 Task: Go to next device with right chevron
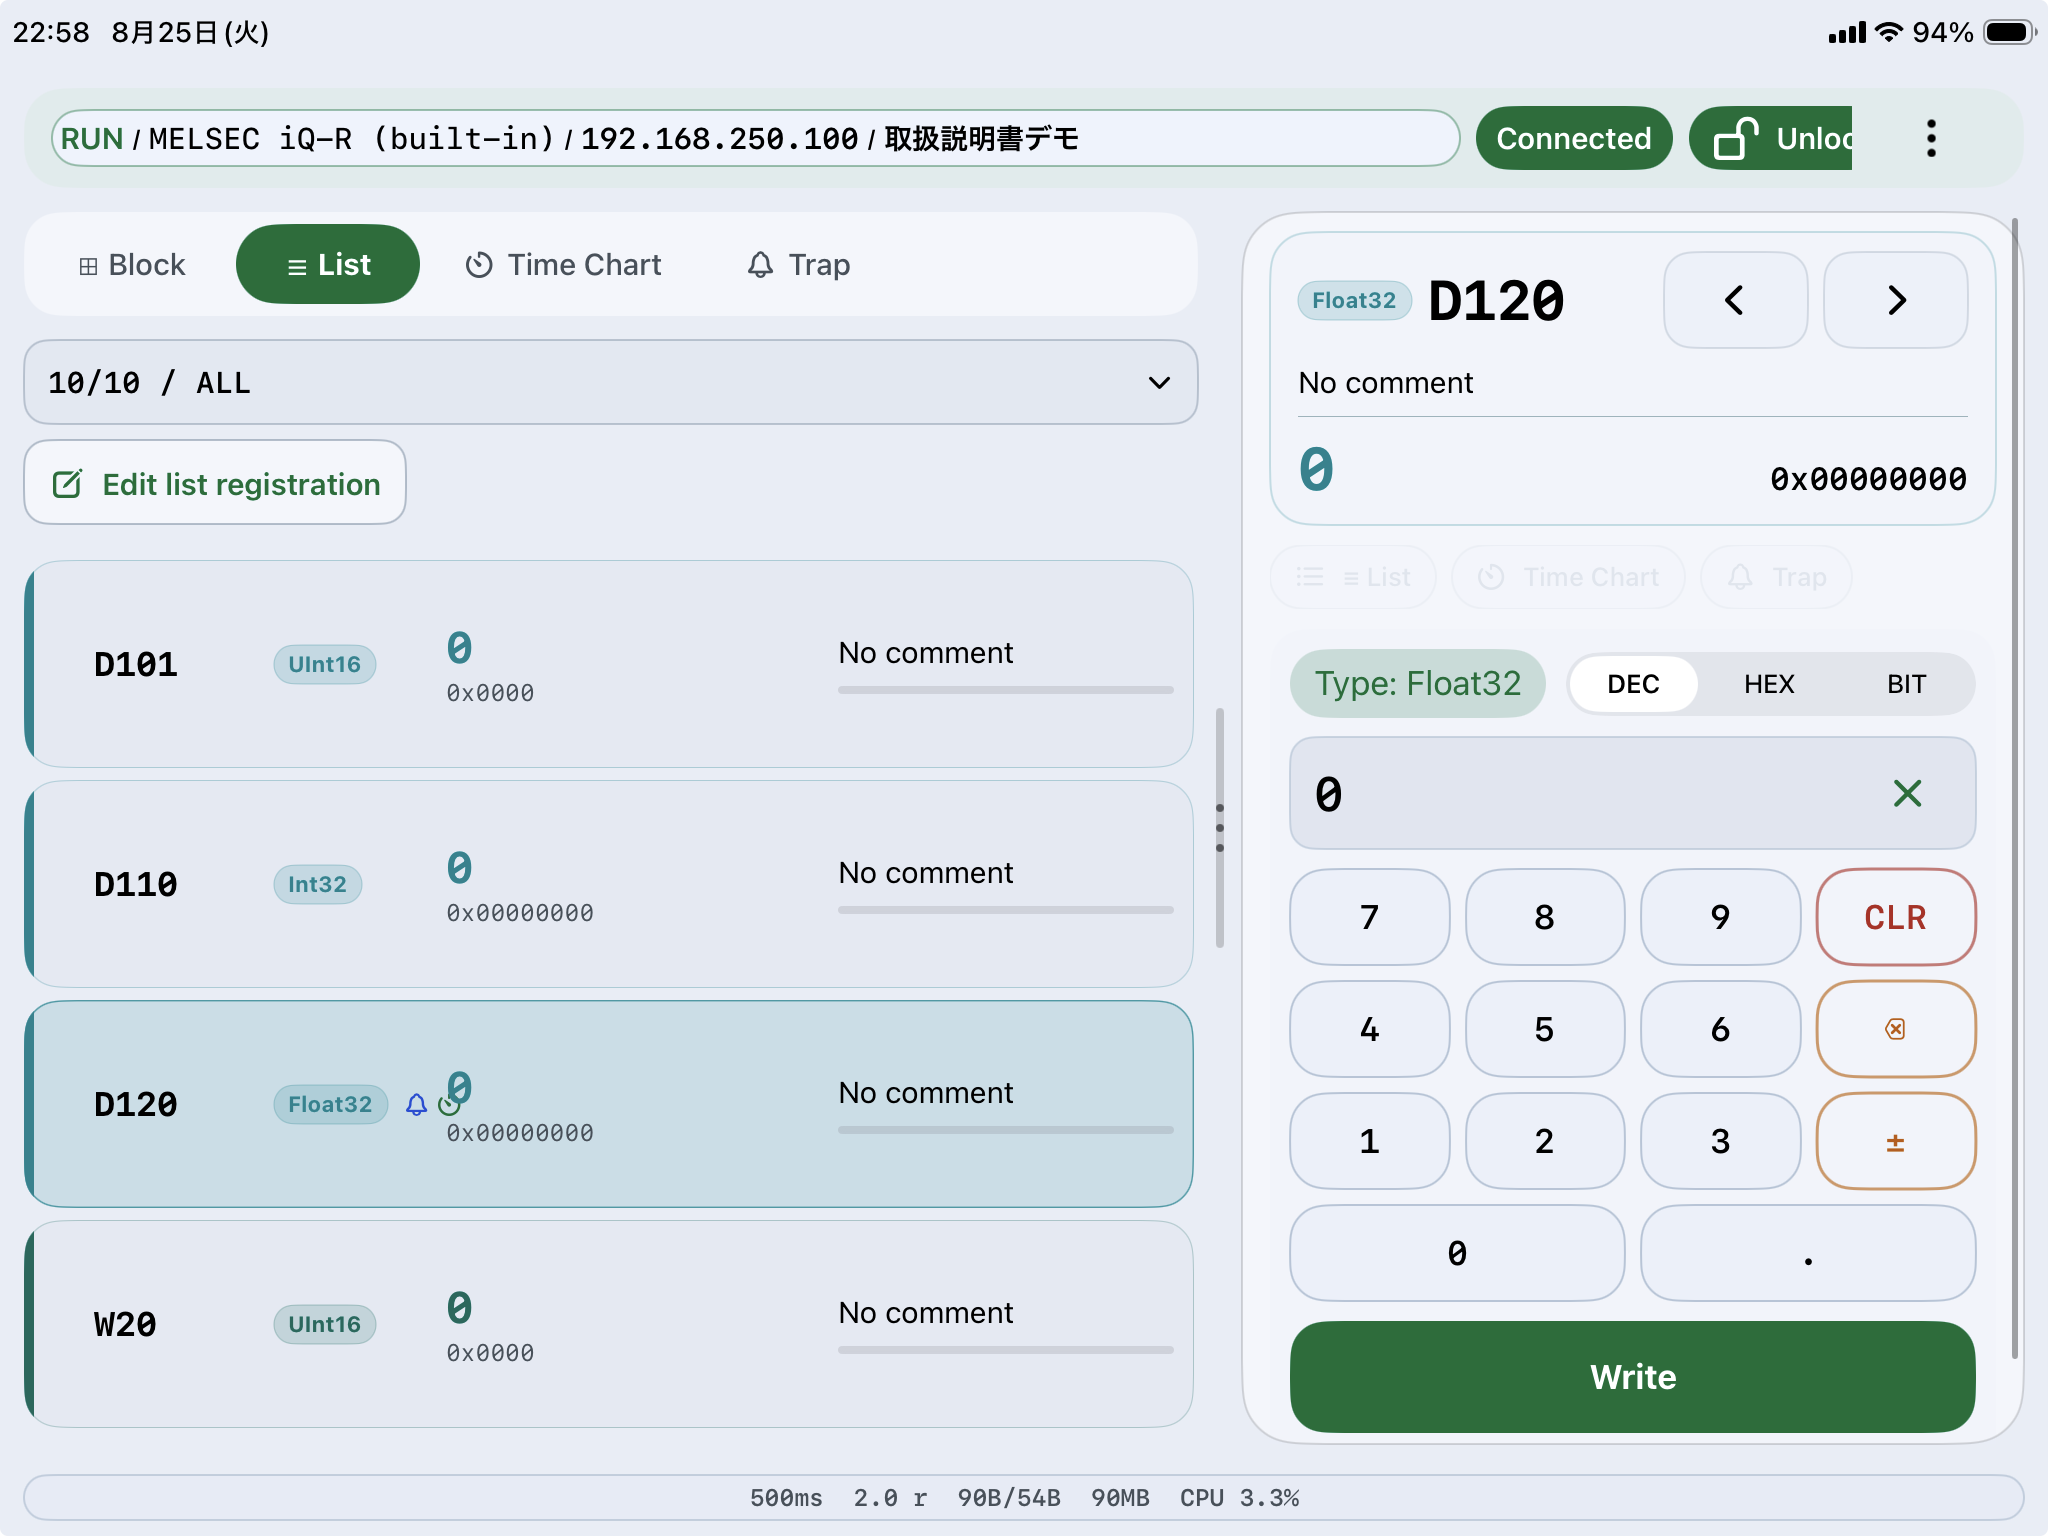click(x=1895, y=300)
